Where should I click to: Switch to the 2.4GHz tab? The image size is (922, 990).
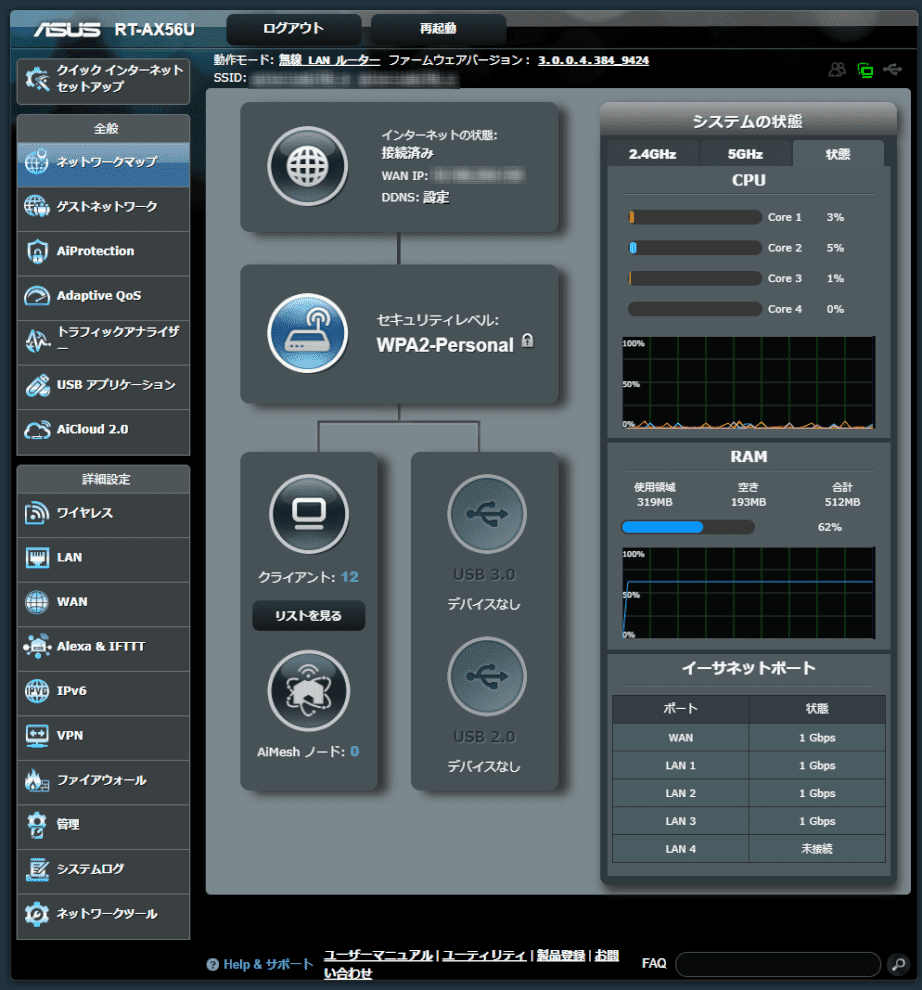click(652, 154)
